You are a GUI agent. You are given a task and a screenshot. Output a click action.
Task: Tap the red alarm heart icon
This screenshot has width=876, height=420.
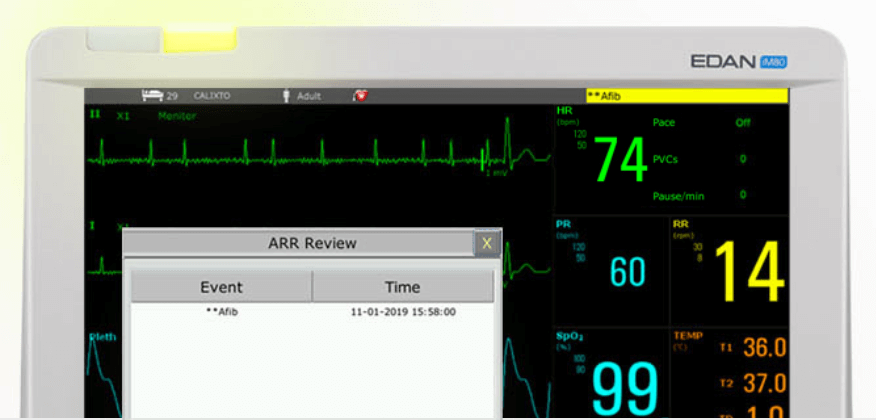click(x=359, y=96)
